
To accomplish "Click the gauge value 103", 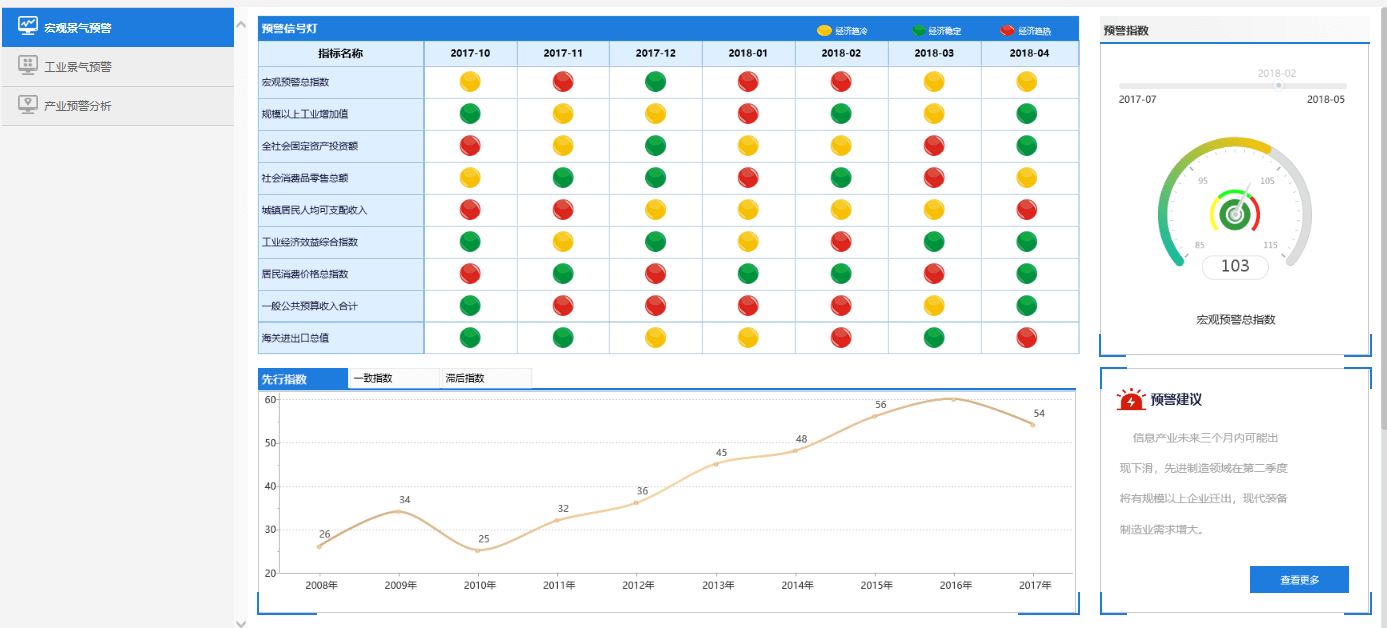I will tap(1235, 266).
